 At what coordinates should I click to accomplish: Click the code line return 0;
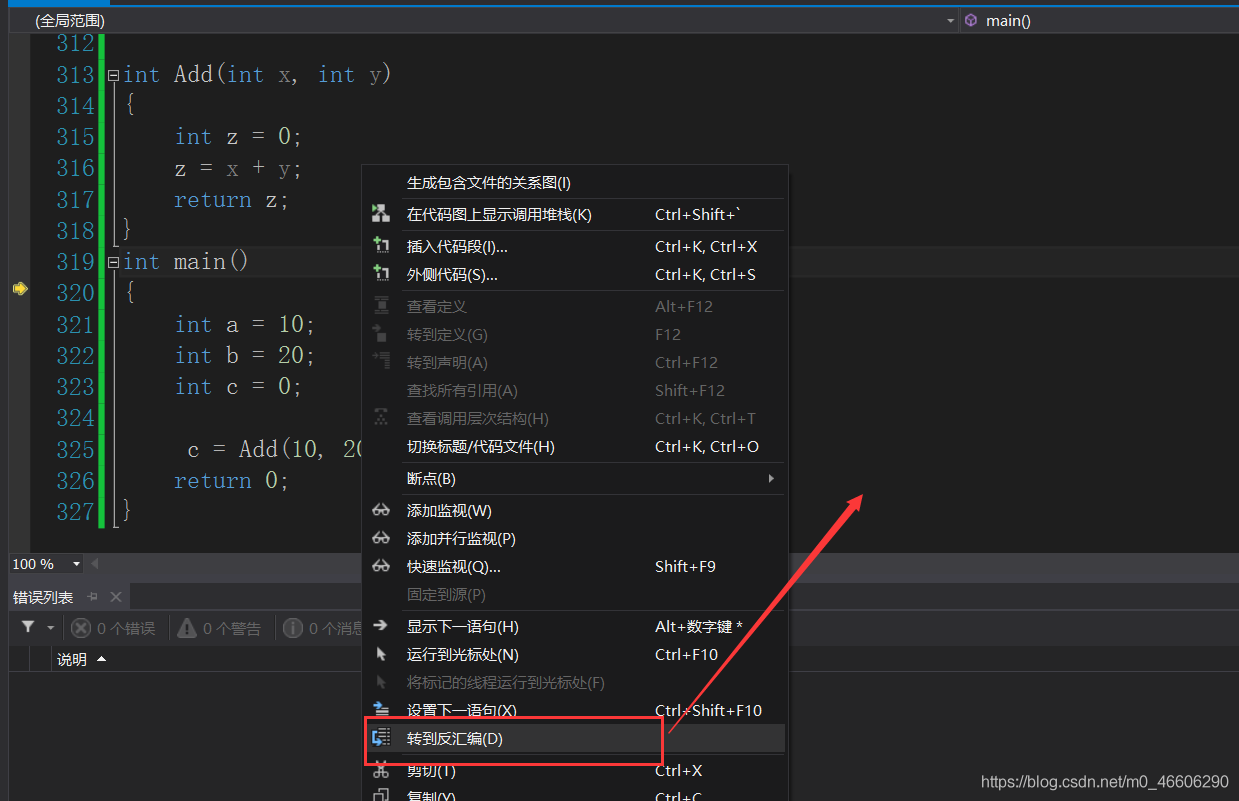point(231,481)
